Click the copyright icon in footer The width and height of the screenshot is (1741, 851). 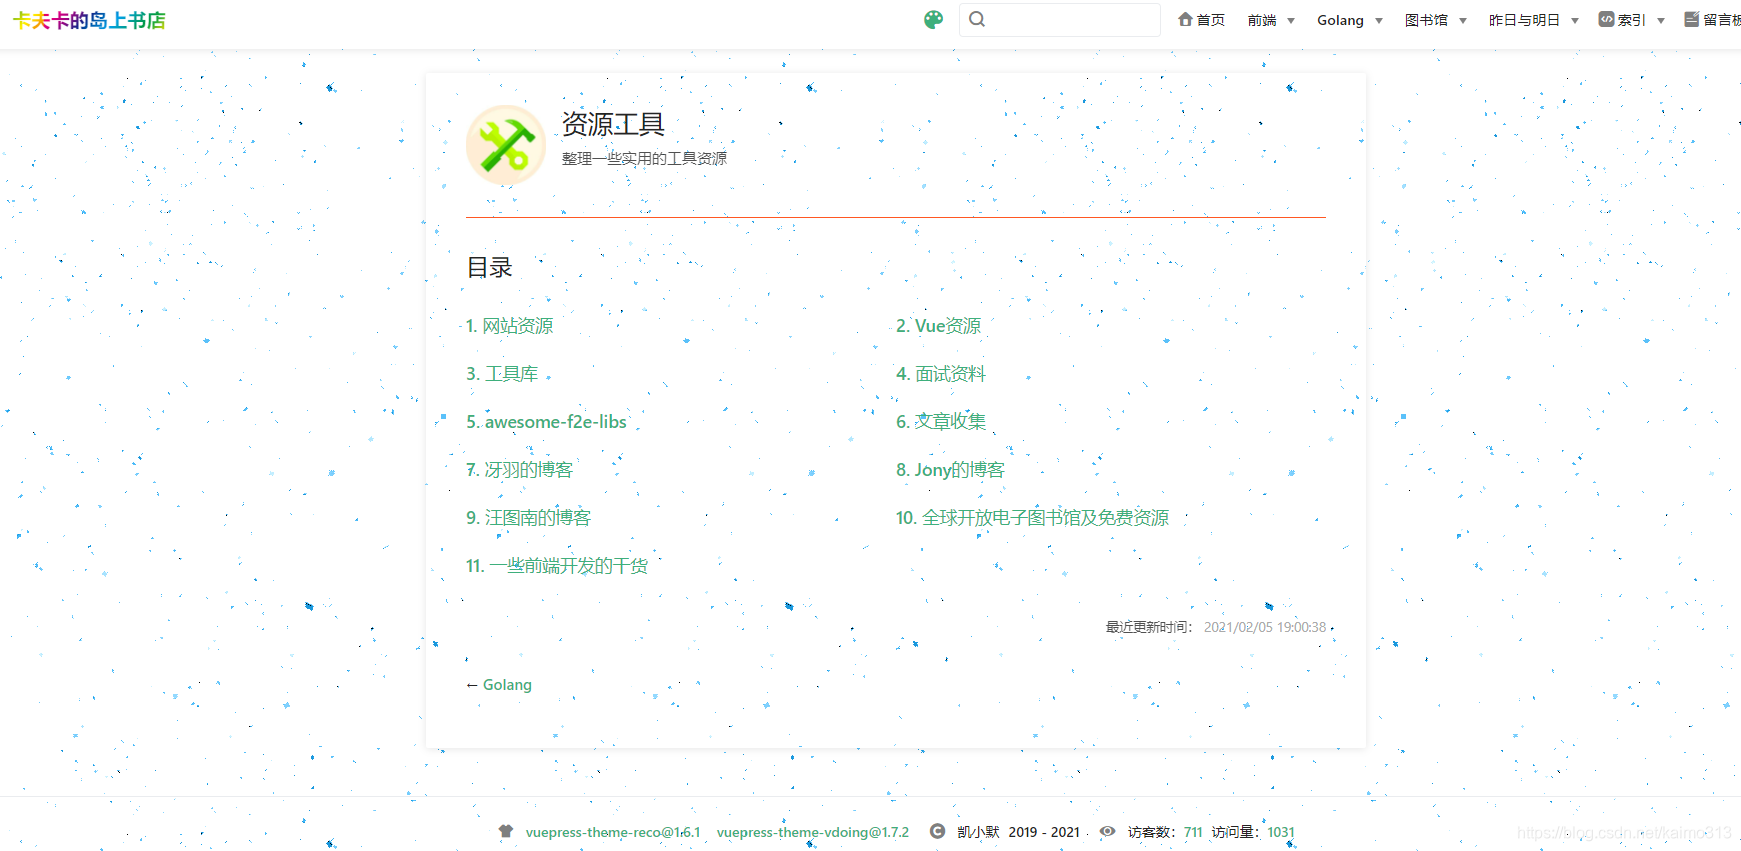[937, 831]
